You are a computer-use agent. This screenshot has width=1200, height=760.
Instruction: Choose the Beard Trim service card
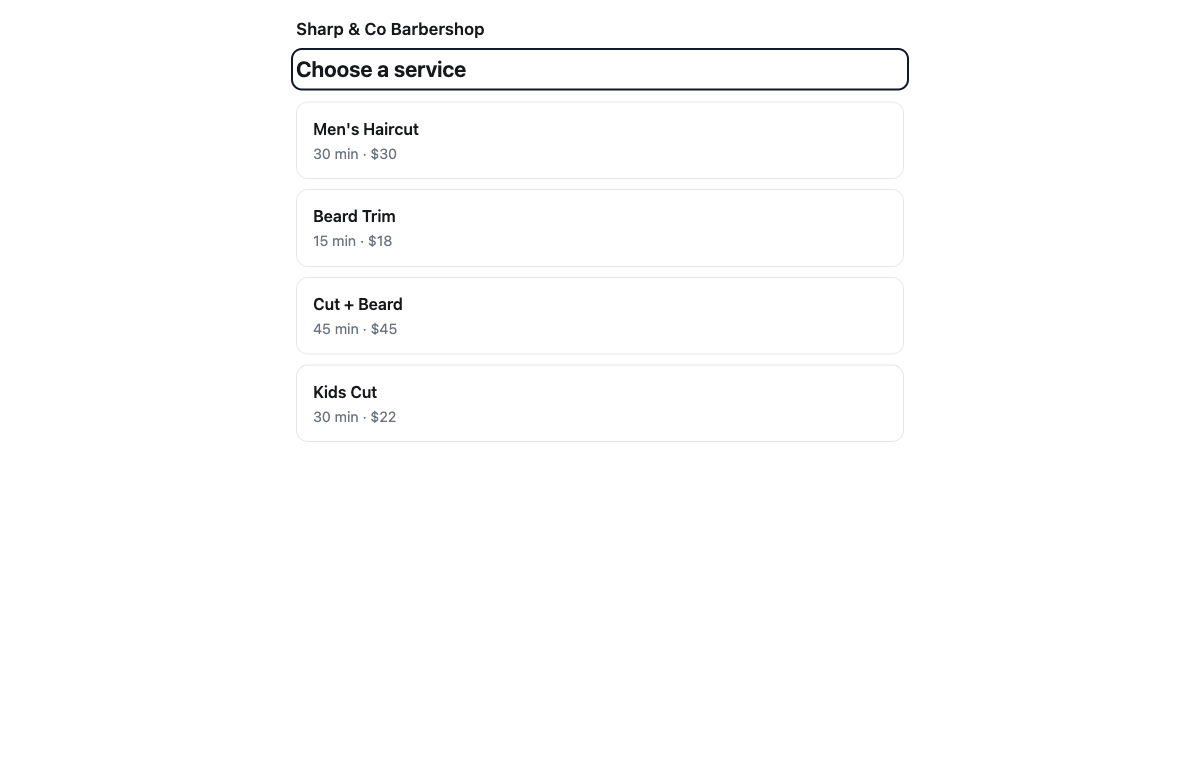tap(600, 228)
